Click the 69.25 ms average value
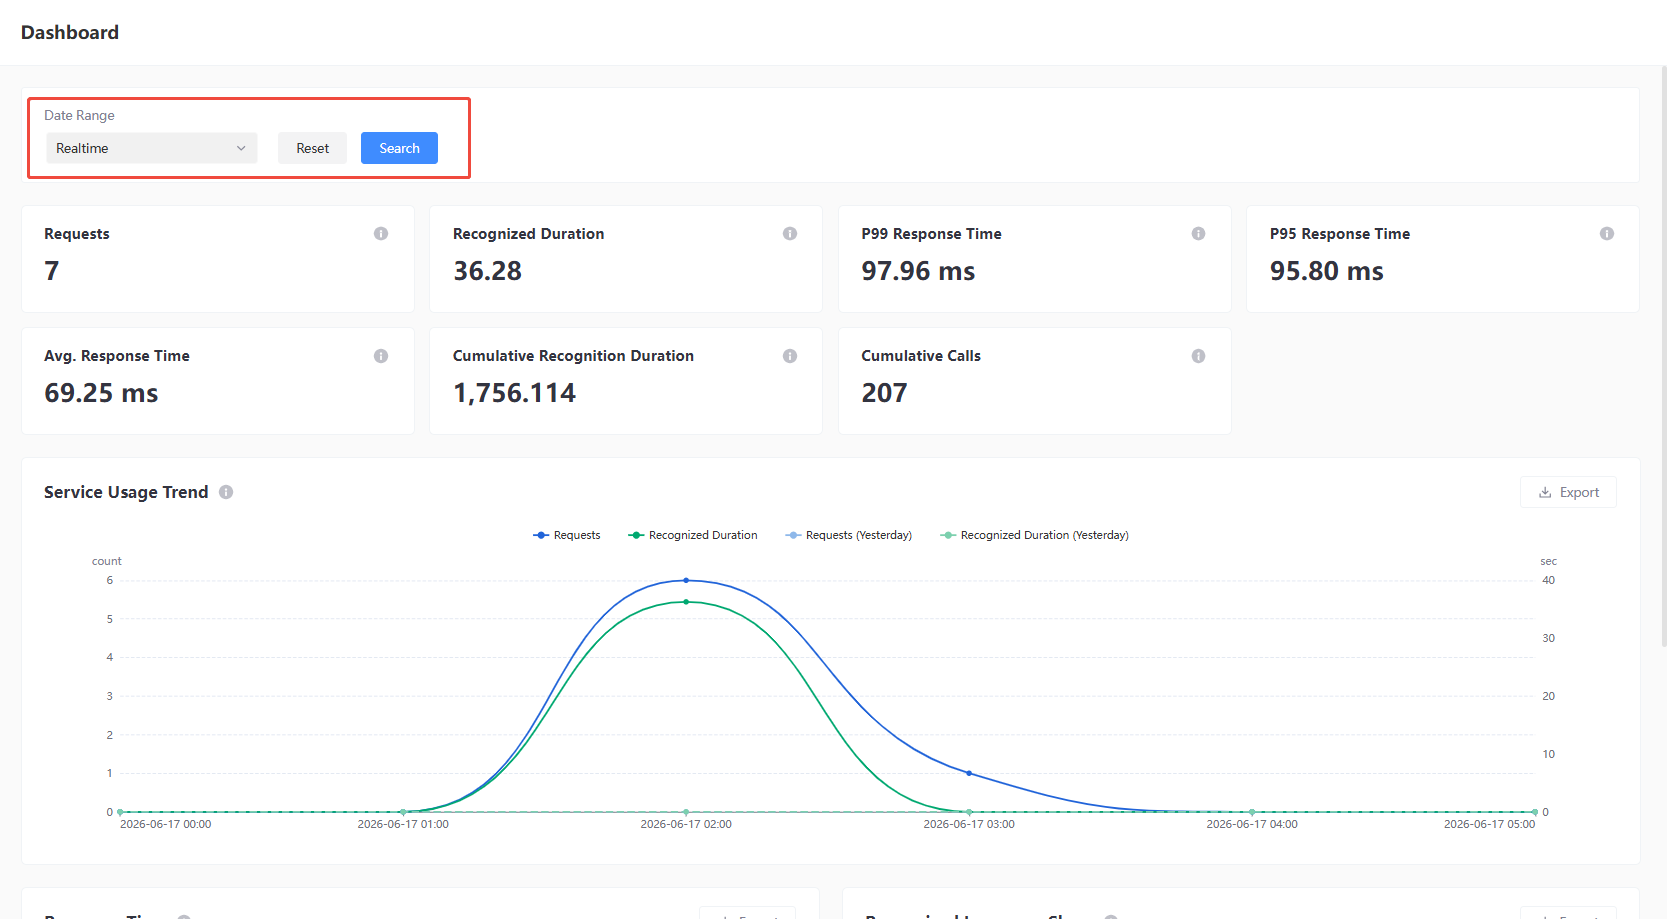The width and height of the screenshot is (1667, 919). click(101, 393)
